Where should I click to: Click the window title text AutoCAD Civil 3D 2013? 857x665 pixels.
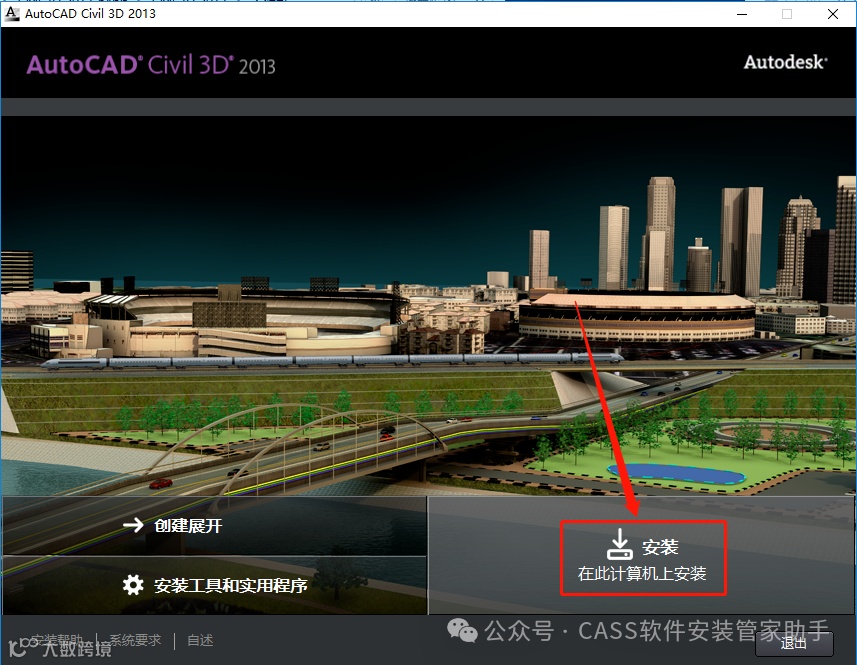(x=90, y=14)
